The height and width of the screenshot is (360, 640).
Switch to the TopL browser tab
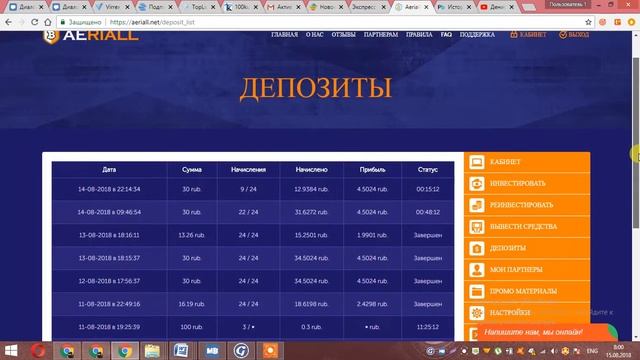tap(198, 7)
